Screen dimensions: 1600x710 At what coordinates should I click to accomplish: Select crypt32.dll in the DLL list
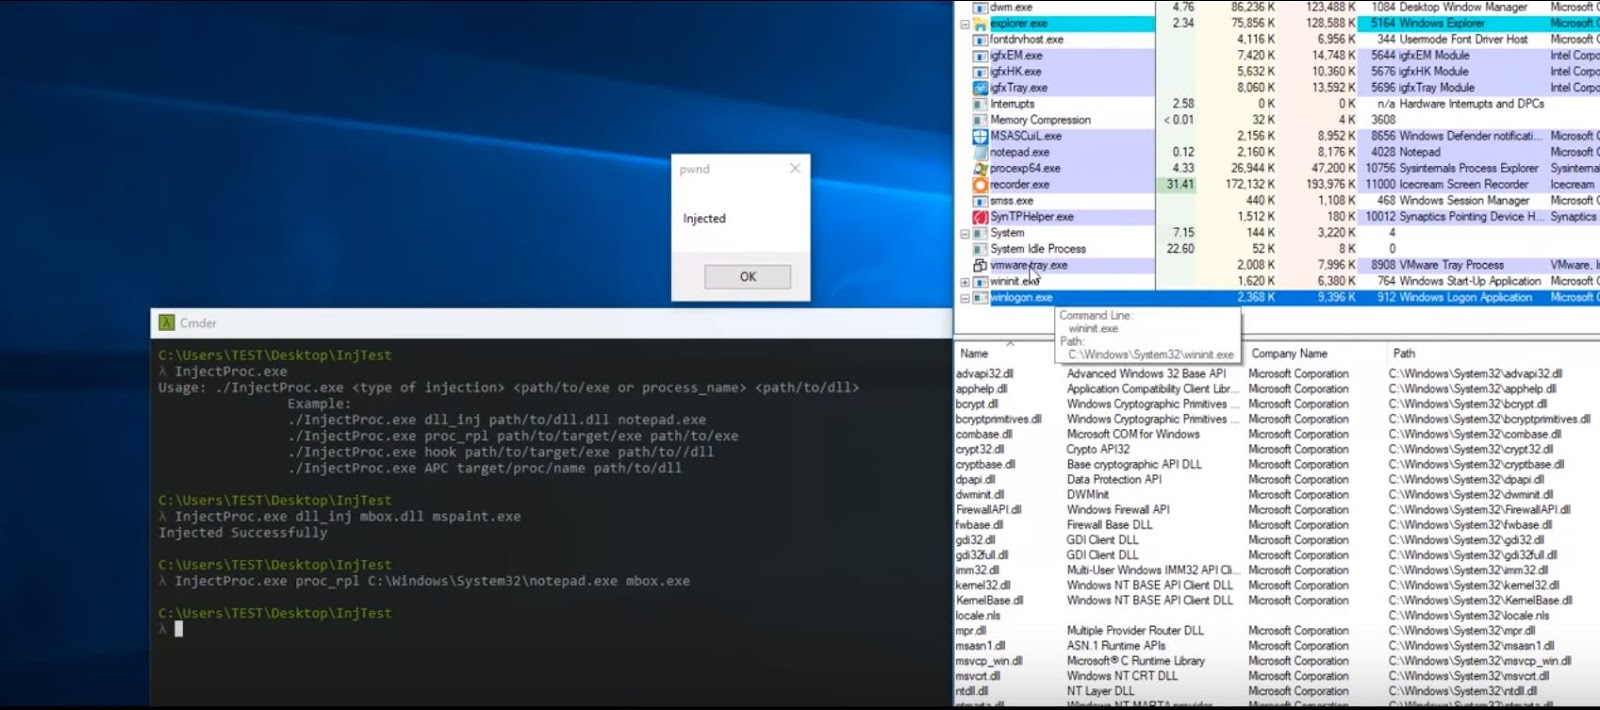980,449
